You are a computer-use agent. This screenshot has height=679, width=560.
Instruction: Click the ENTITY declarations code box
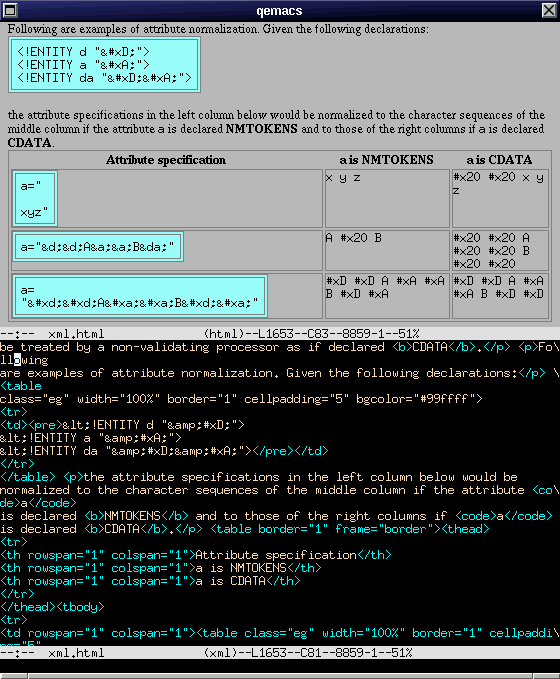coord(104,65)
